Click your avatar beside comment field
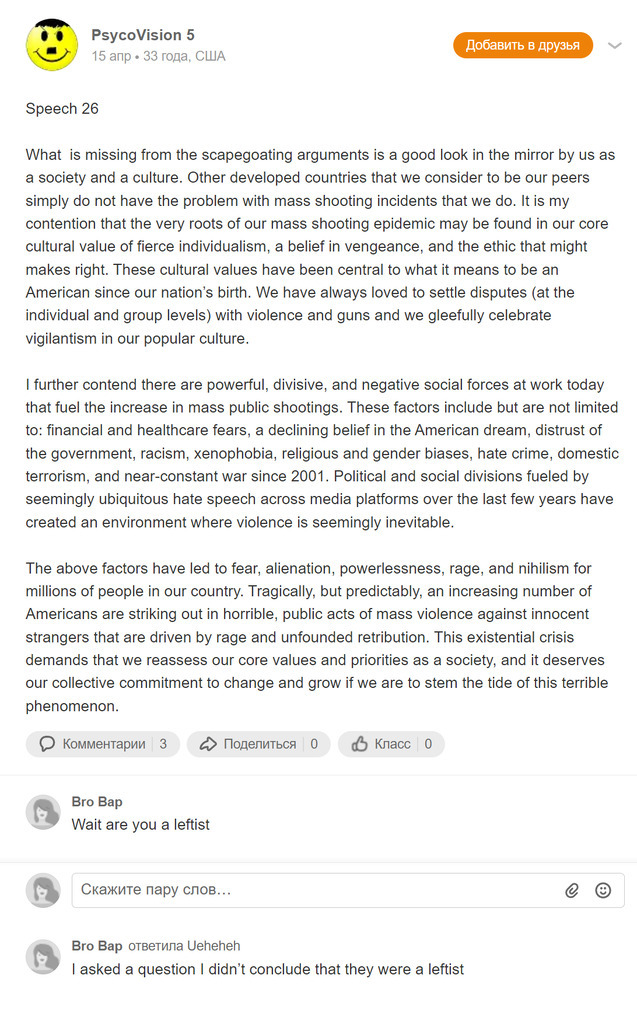Viewport: 637px width, 1024px height. (x=43, y=890)
